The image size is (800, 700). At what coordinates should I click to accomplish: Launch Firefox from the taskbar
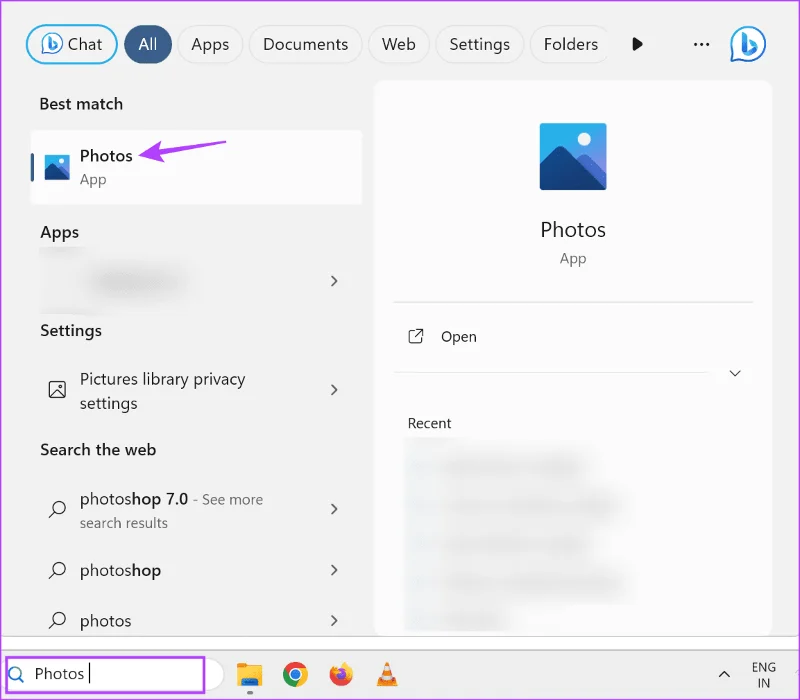pos(341,674)
